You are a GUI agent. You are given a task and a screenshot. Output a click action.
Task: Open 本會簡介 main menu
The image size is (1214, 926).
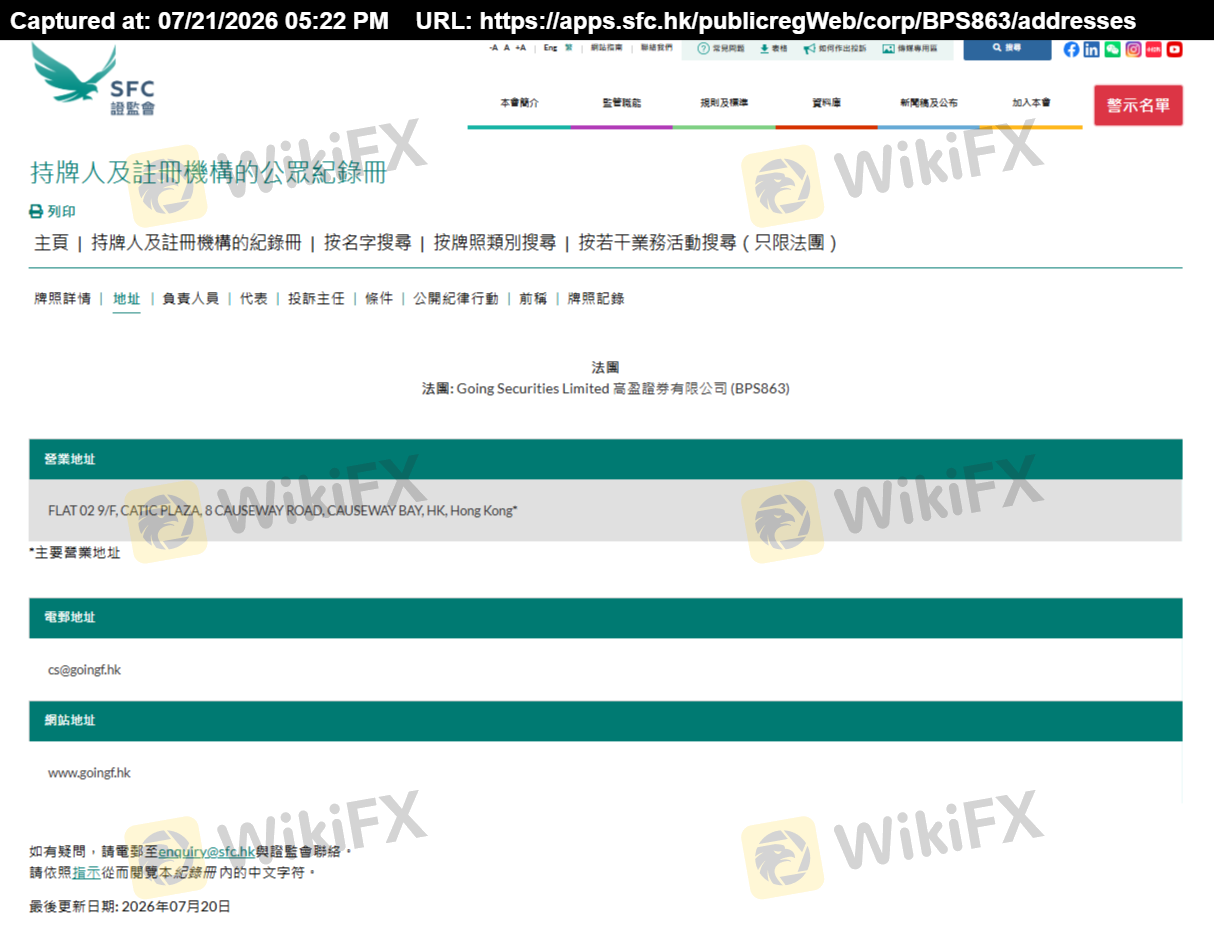point(519,103)
